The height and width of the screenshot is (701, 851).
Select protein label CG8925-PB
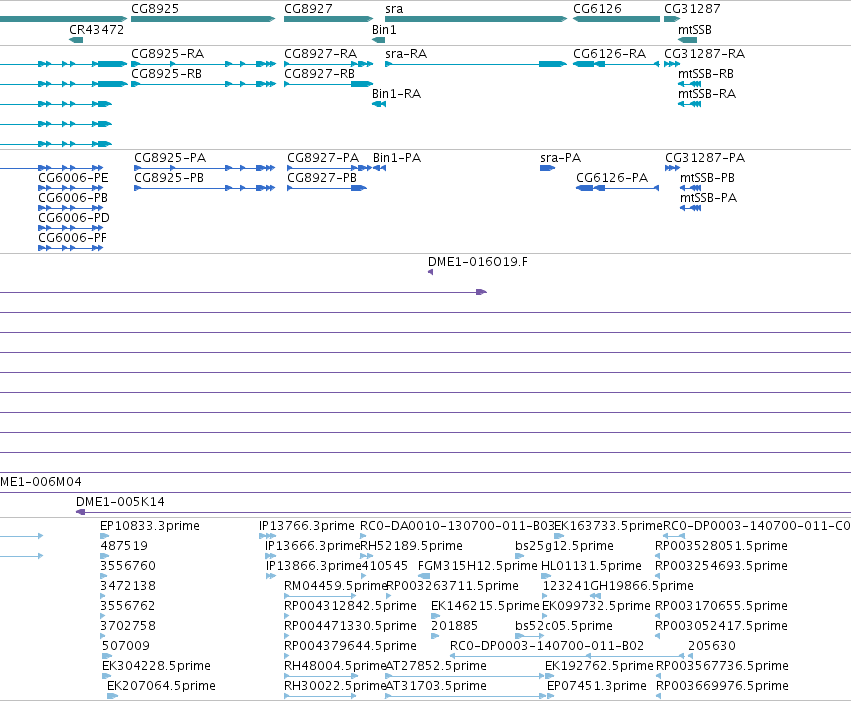169,178
